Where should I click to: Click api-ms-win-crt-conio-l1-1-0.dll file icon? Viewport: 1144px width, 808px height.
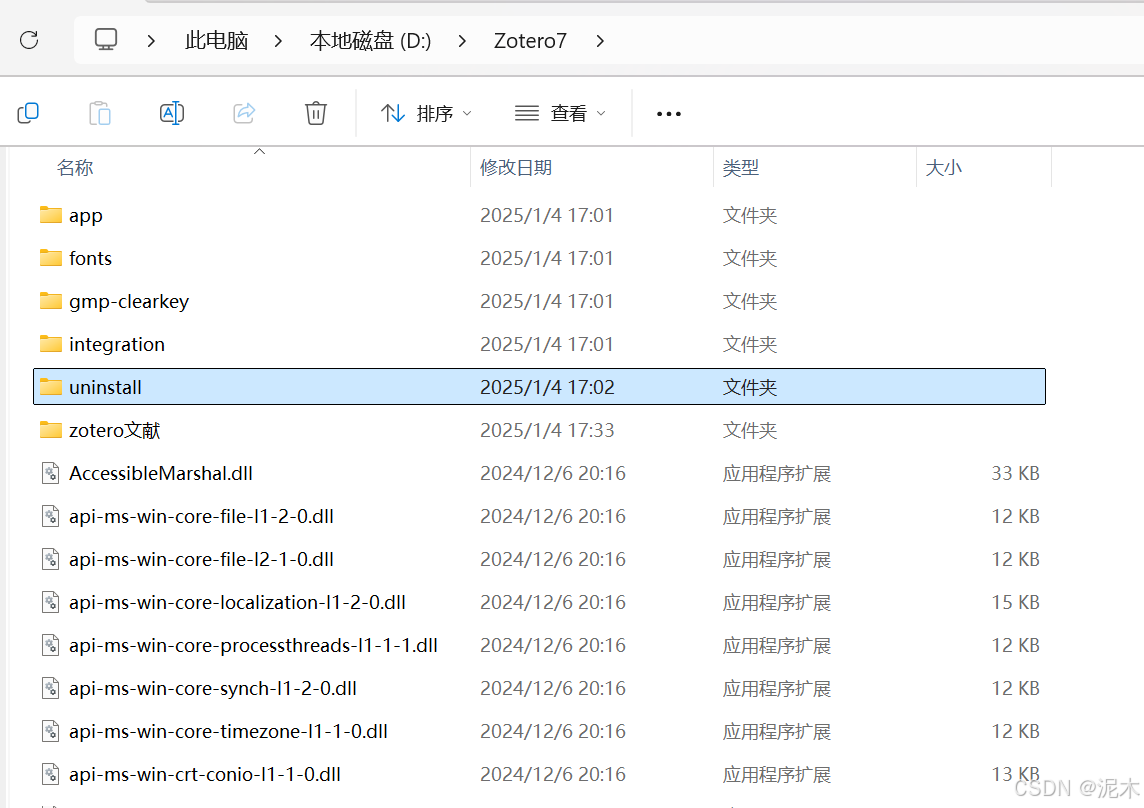point(50,774)
